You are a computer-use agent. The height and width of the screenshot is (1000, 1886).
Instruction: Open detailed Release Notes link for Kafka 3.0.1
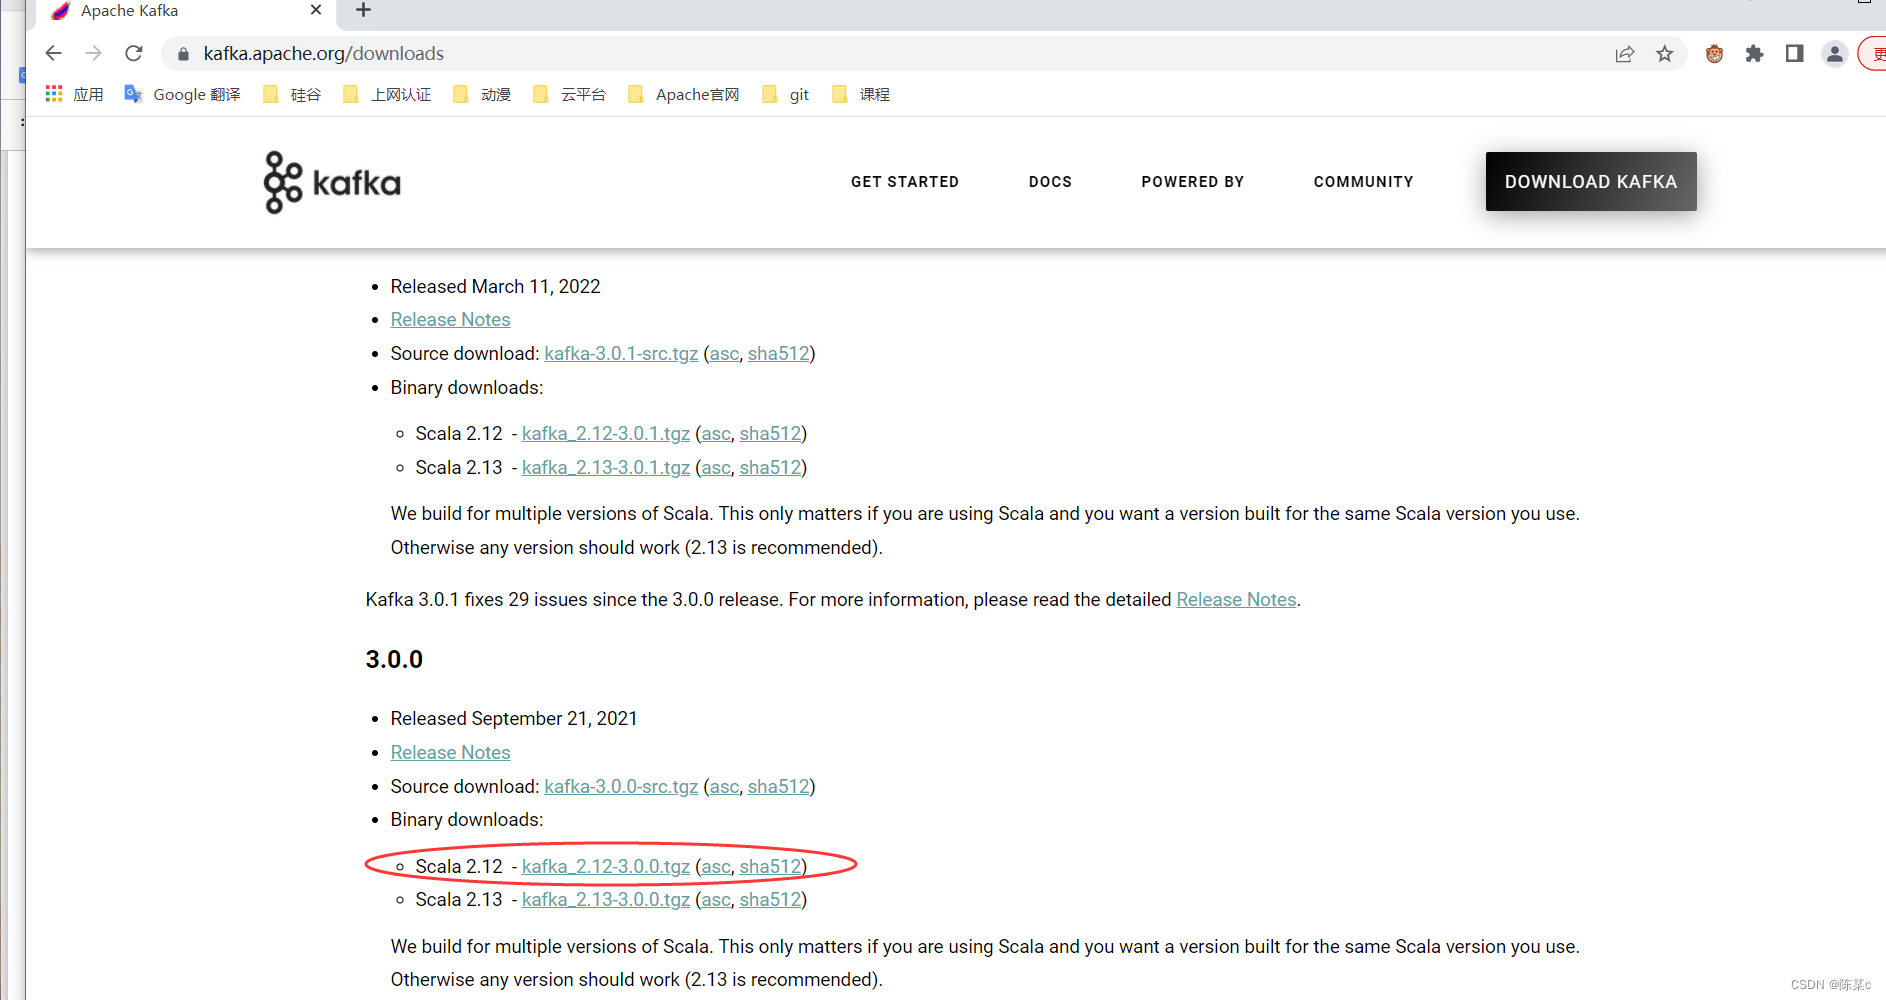[1236, 600]
